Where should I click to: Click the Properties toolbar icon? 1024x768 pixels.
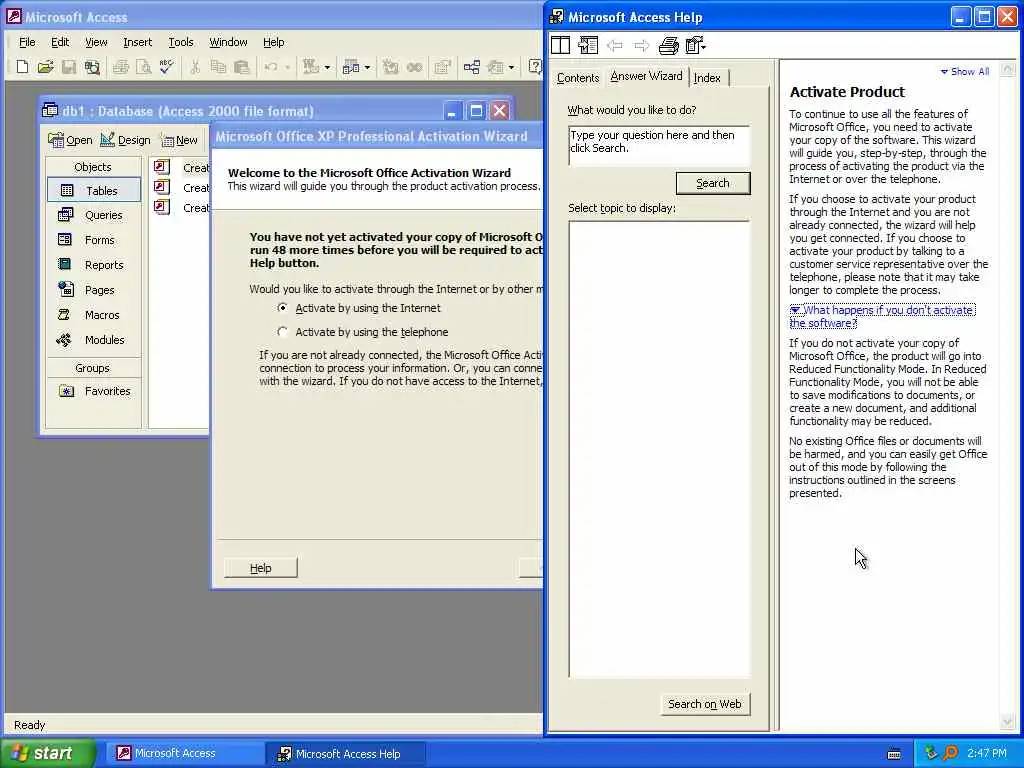point(443,67)
